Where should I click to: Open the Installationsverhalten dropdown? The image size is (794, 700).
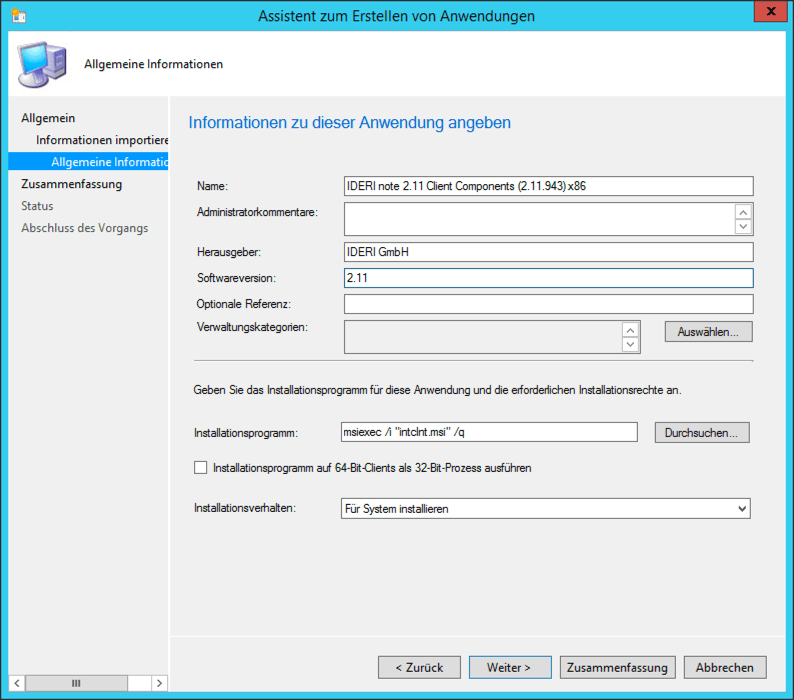pos(545,509)
